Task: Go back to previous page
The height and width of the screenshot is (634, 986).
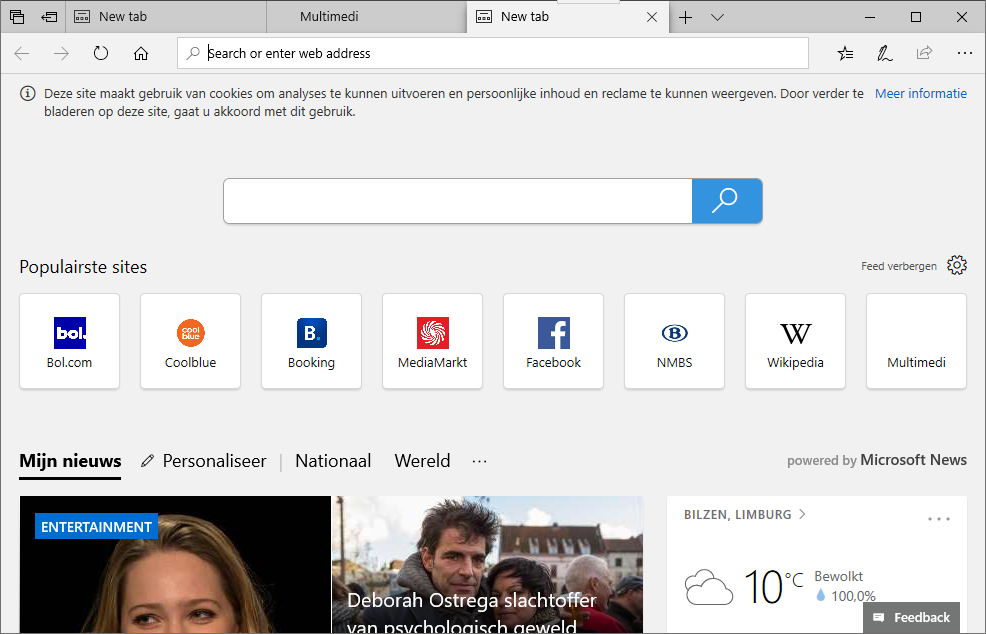Action: point(22,53)
